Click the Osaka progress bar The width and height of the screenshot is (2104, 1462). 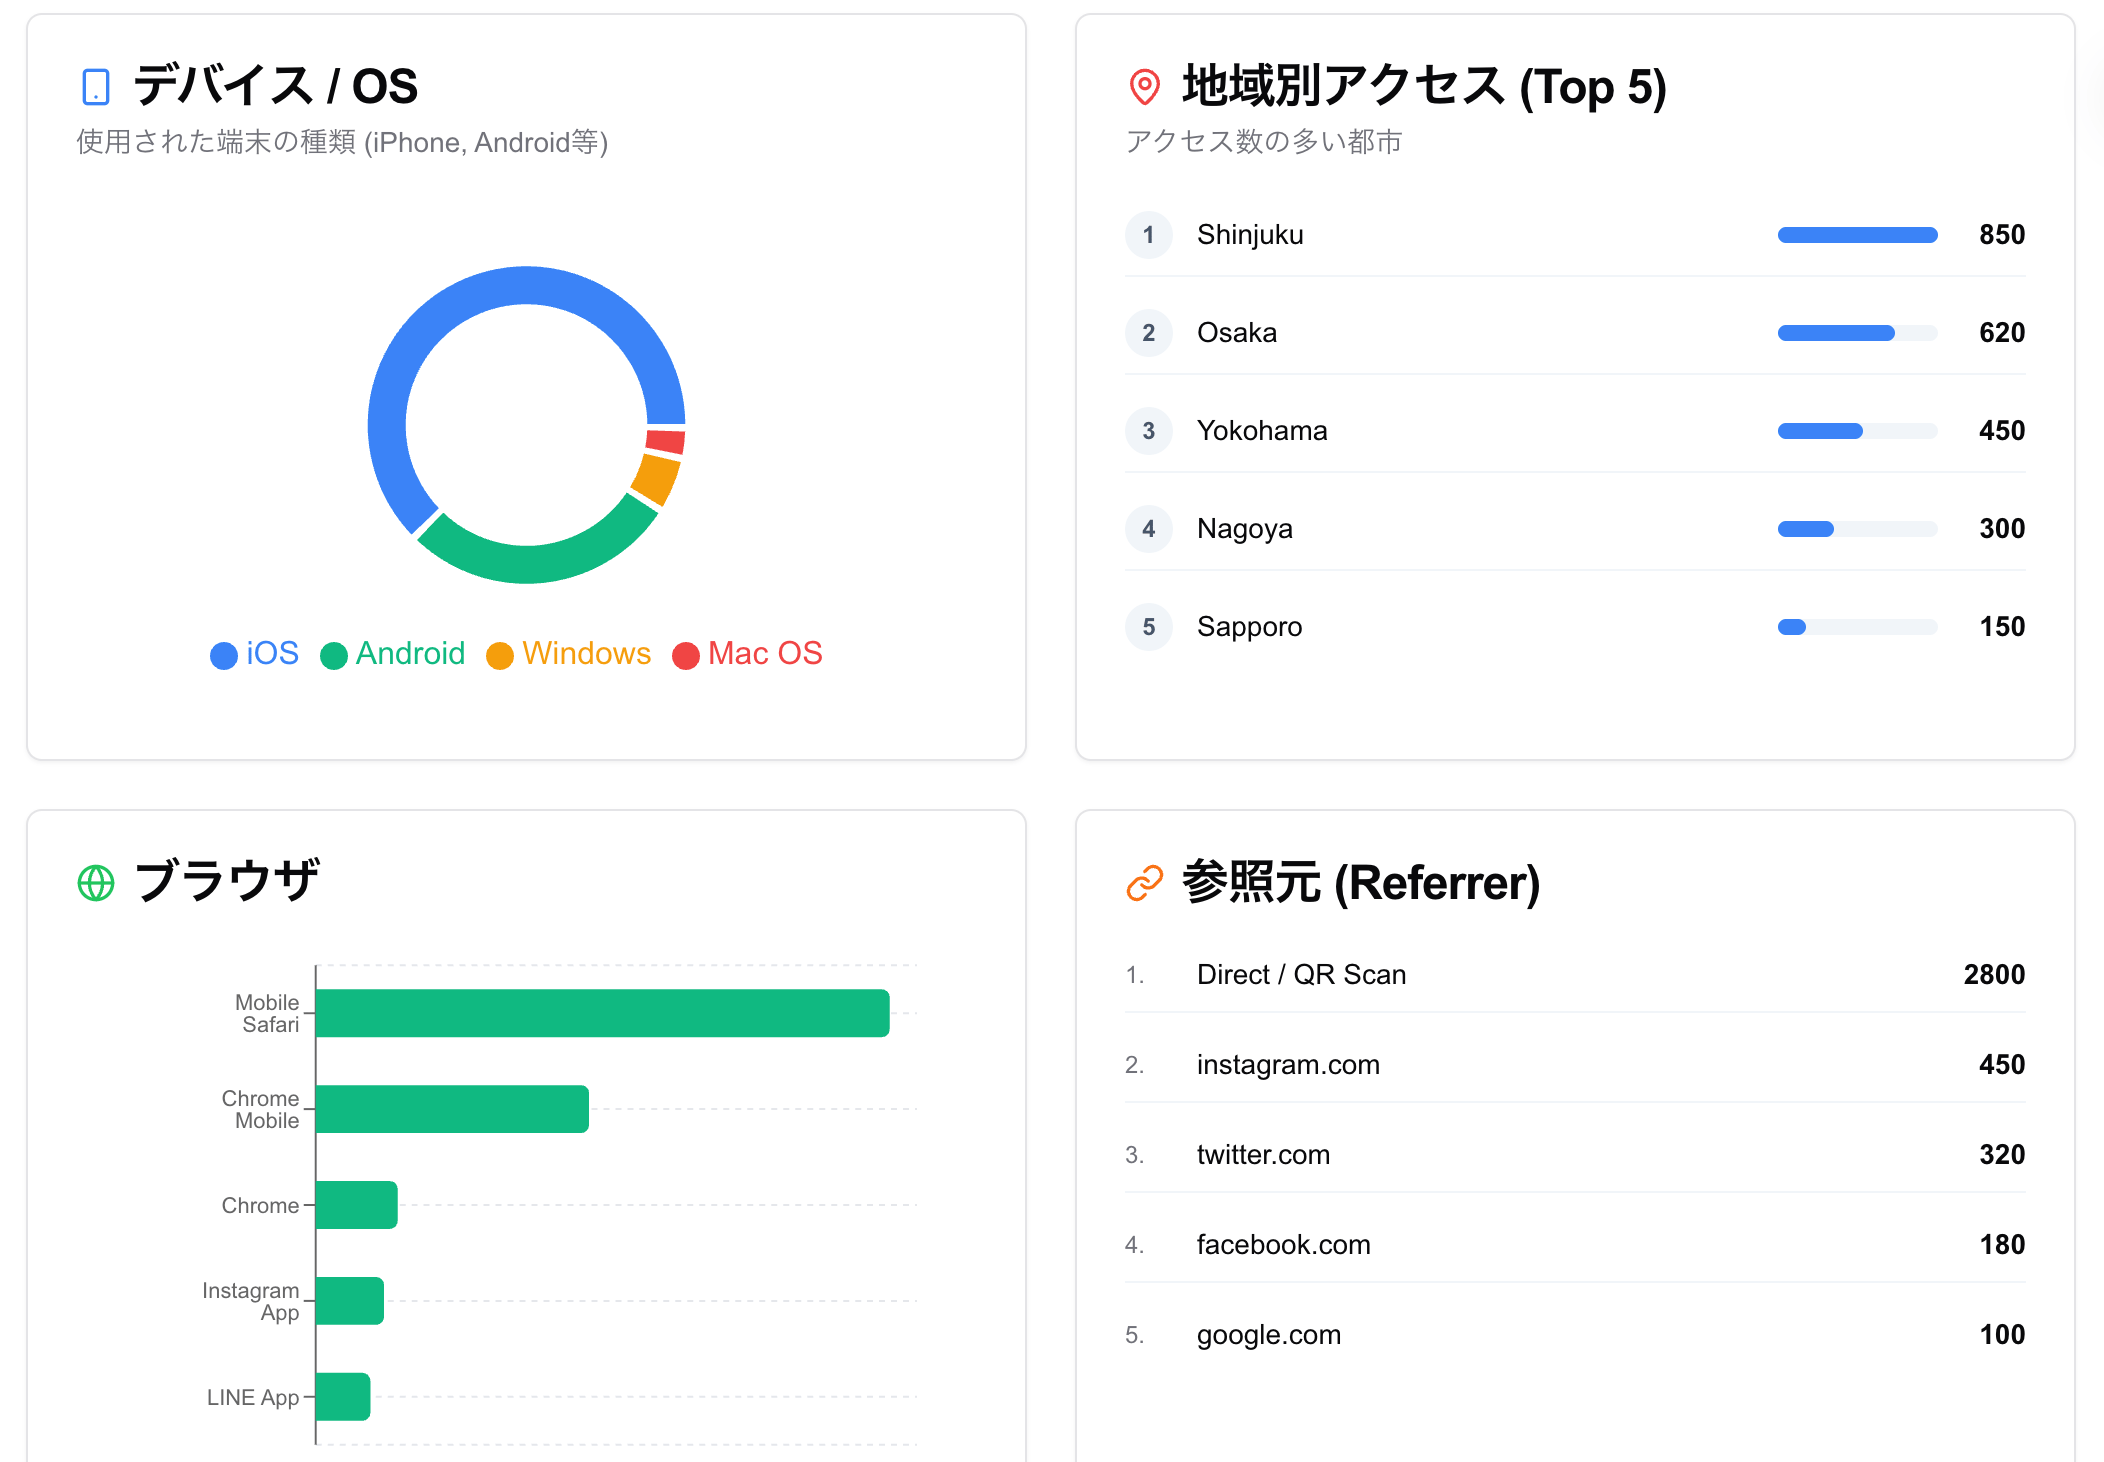(x=1856, y=333)
